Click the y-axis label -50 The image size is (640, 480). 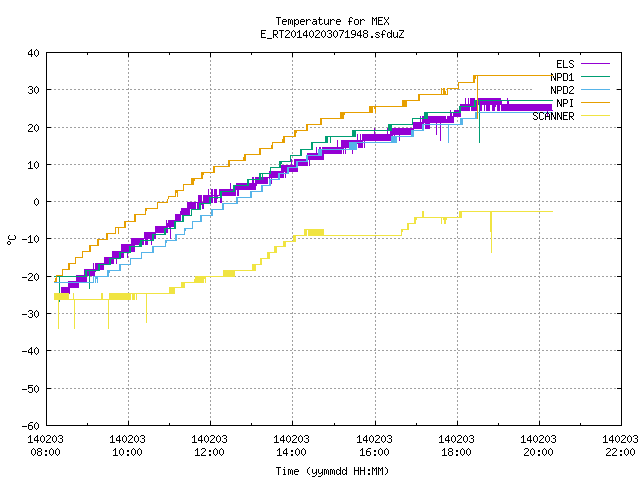click(x=31, y=388)
